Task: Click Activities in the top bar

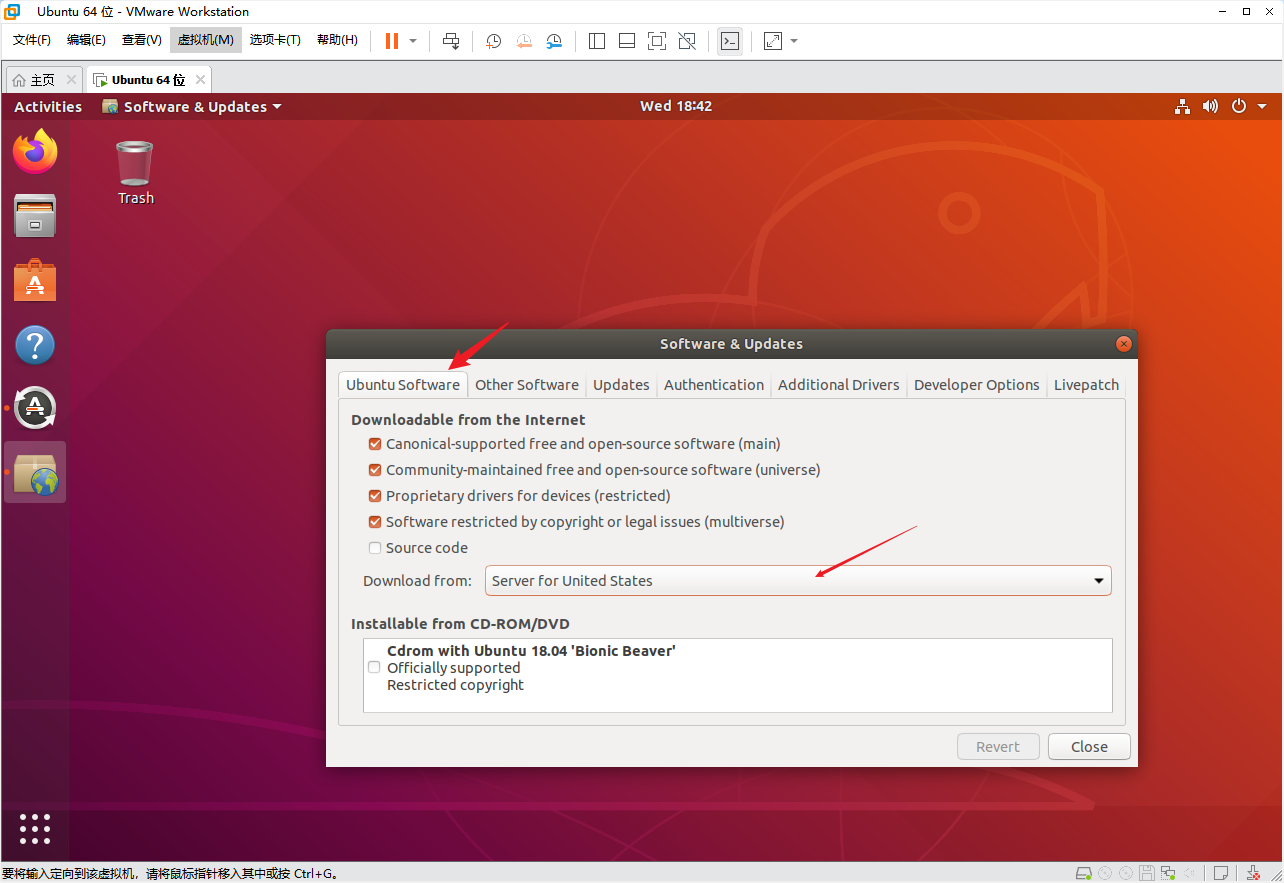Action: click(x=48, y=107)
